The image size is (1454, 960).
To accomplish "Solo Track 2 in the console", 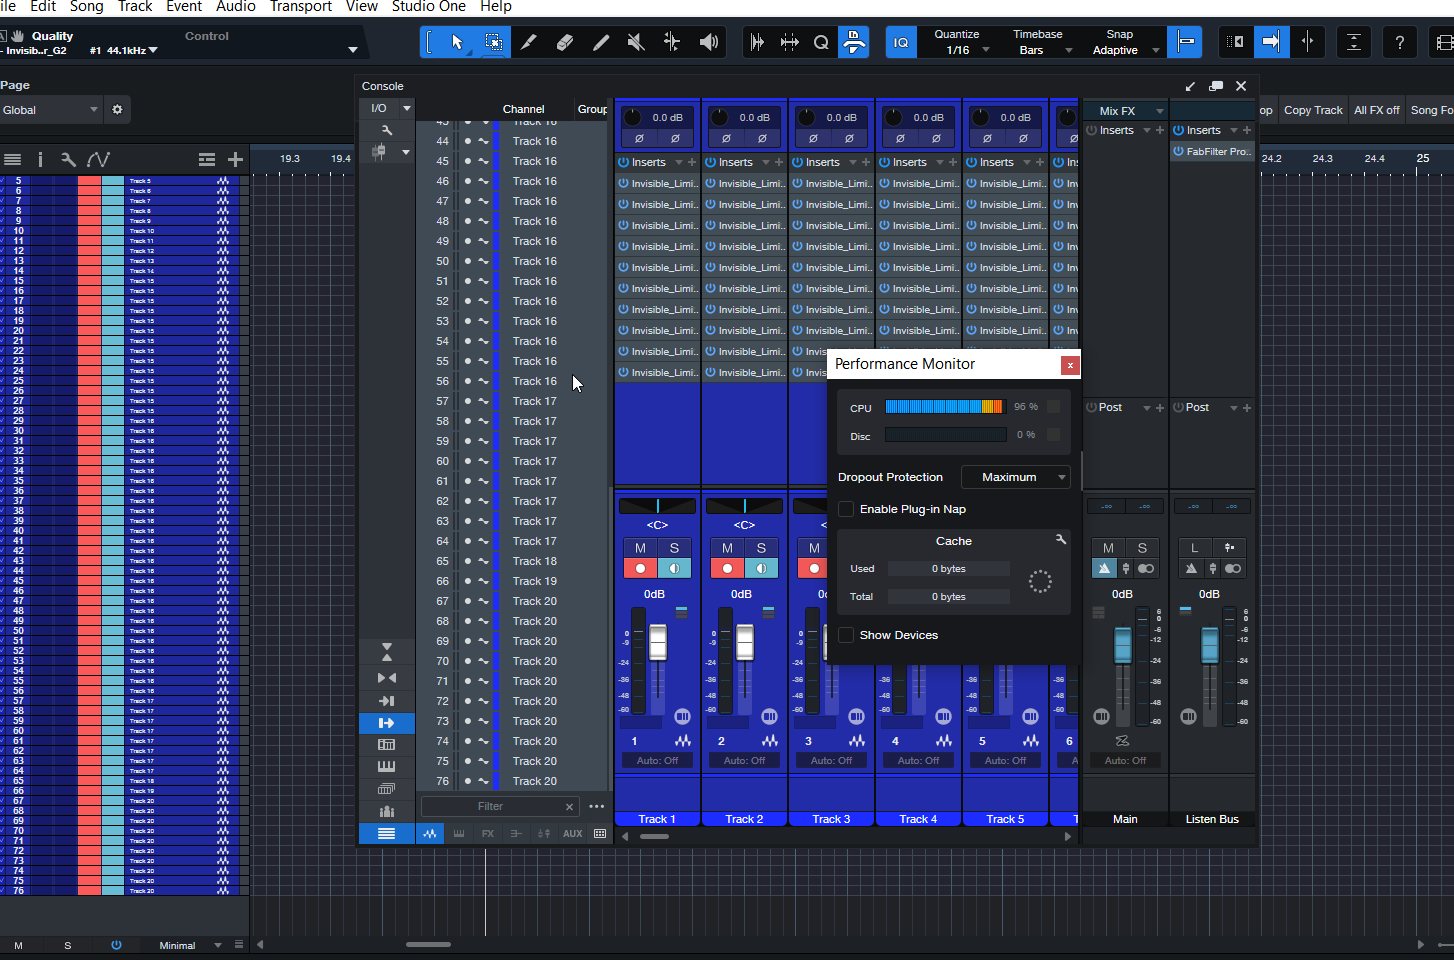I will coord(761,548).
